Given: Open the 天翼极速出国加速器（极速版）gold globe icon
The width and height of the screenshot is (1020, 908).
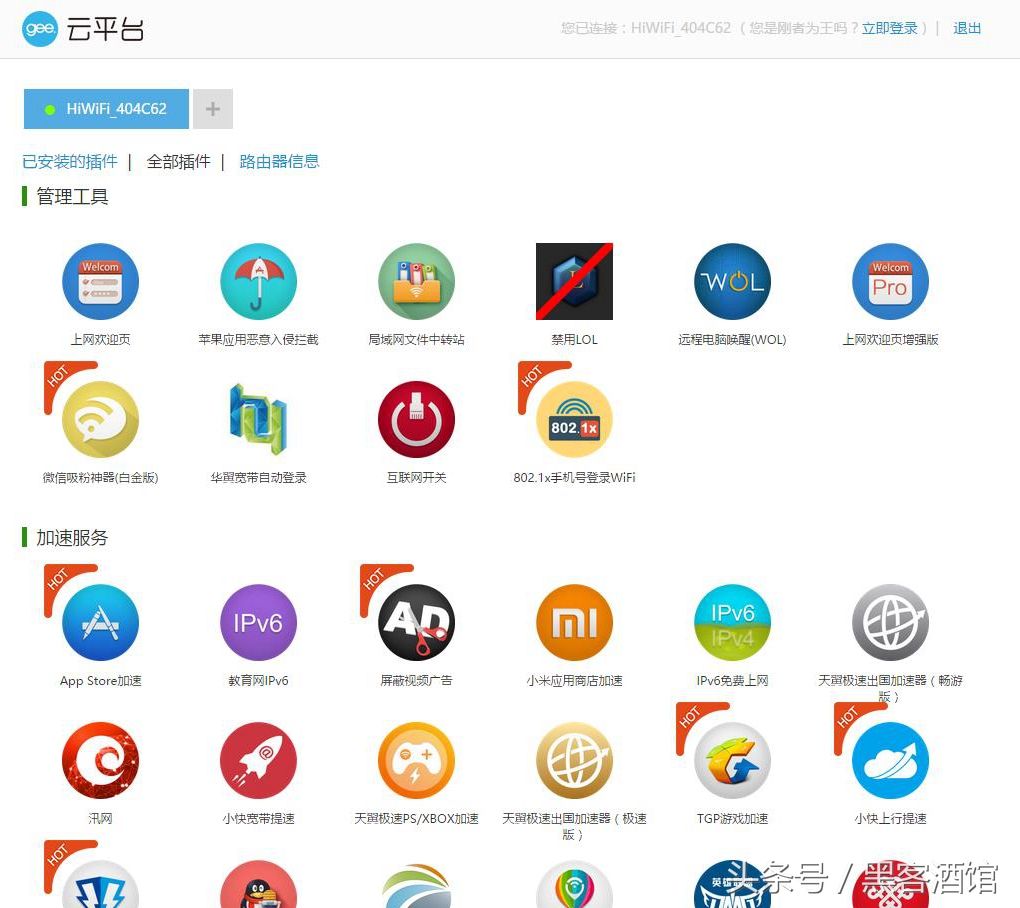Looking at the screenshot, I should click(x=574, y=760).
